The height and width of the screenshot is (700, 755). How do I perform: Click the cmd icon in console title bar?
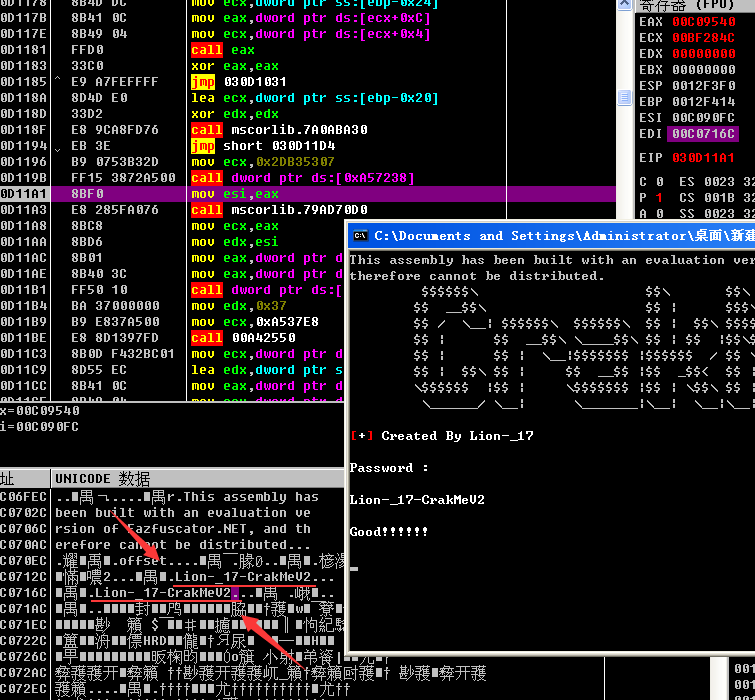(360, 236)
